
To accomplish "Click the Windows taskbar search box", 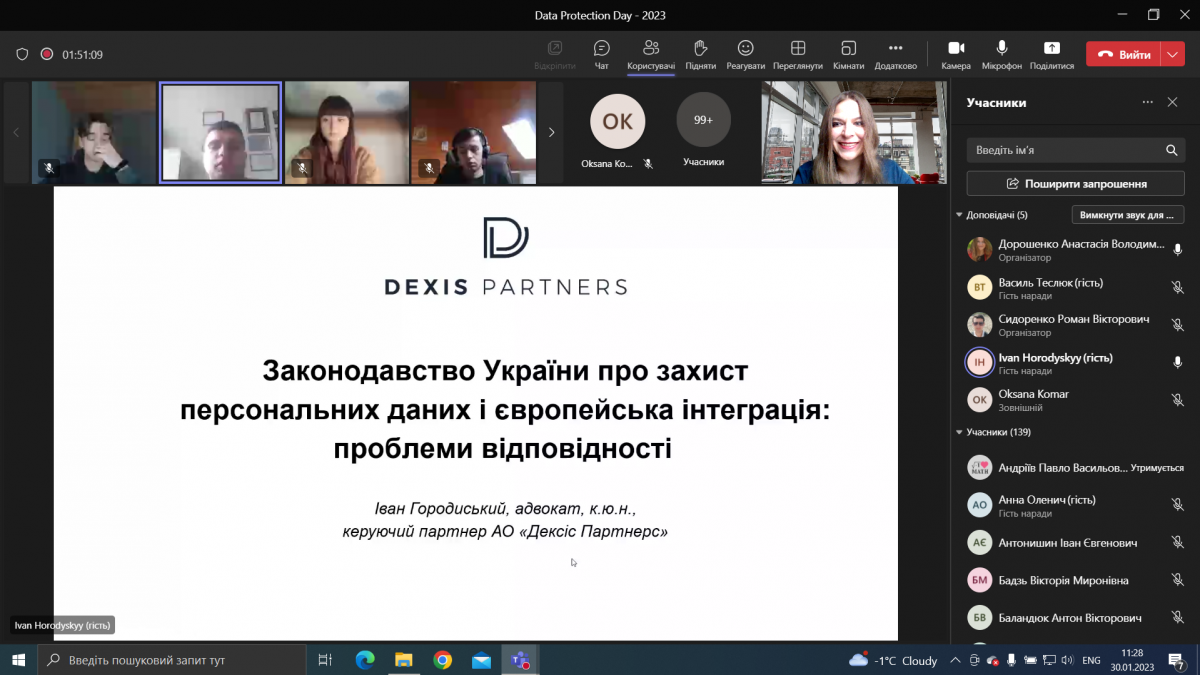I will [172, 660].
